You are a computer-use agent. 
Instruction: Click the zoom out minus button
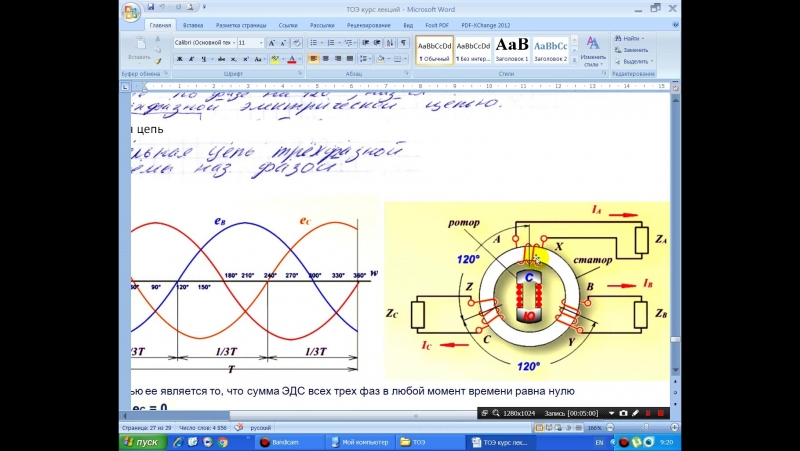610,428
